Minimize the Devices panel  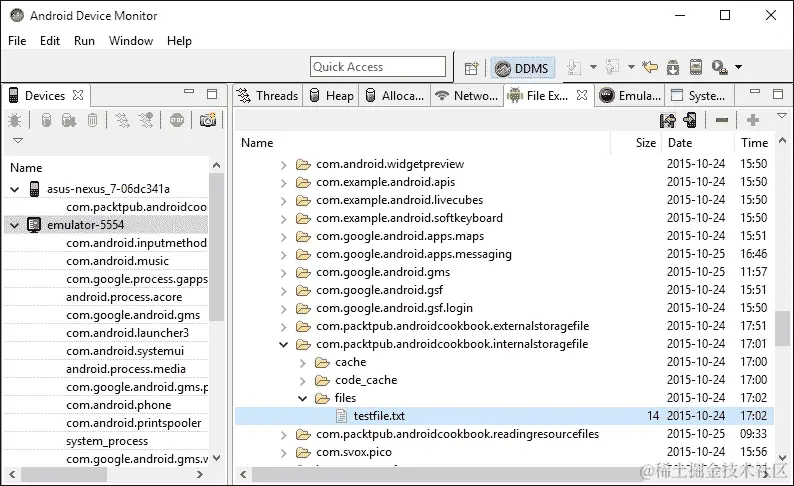[189, 92]
